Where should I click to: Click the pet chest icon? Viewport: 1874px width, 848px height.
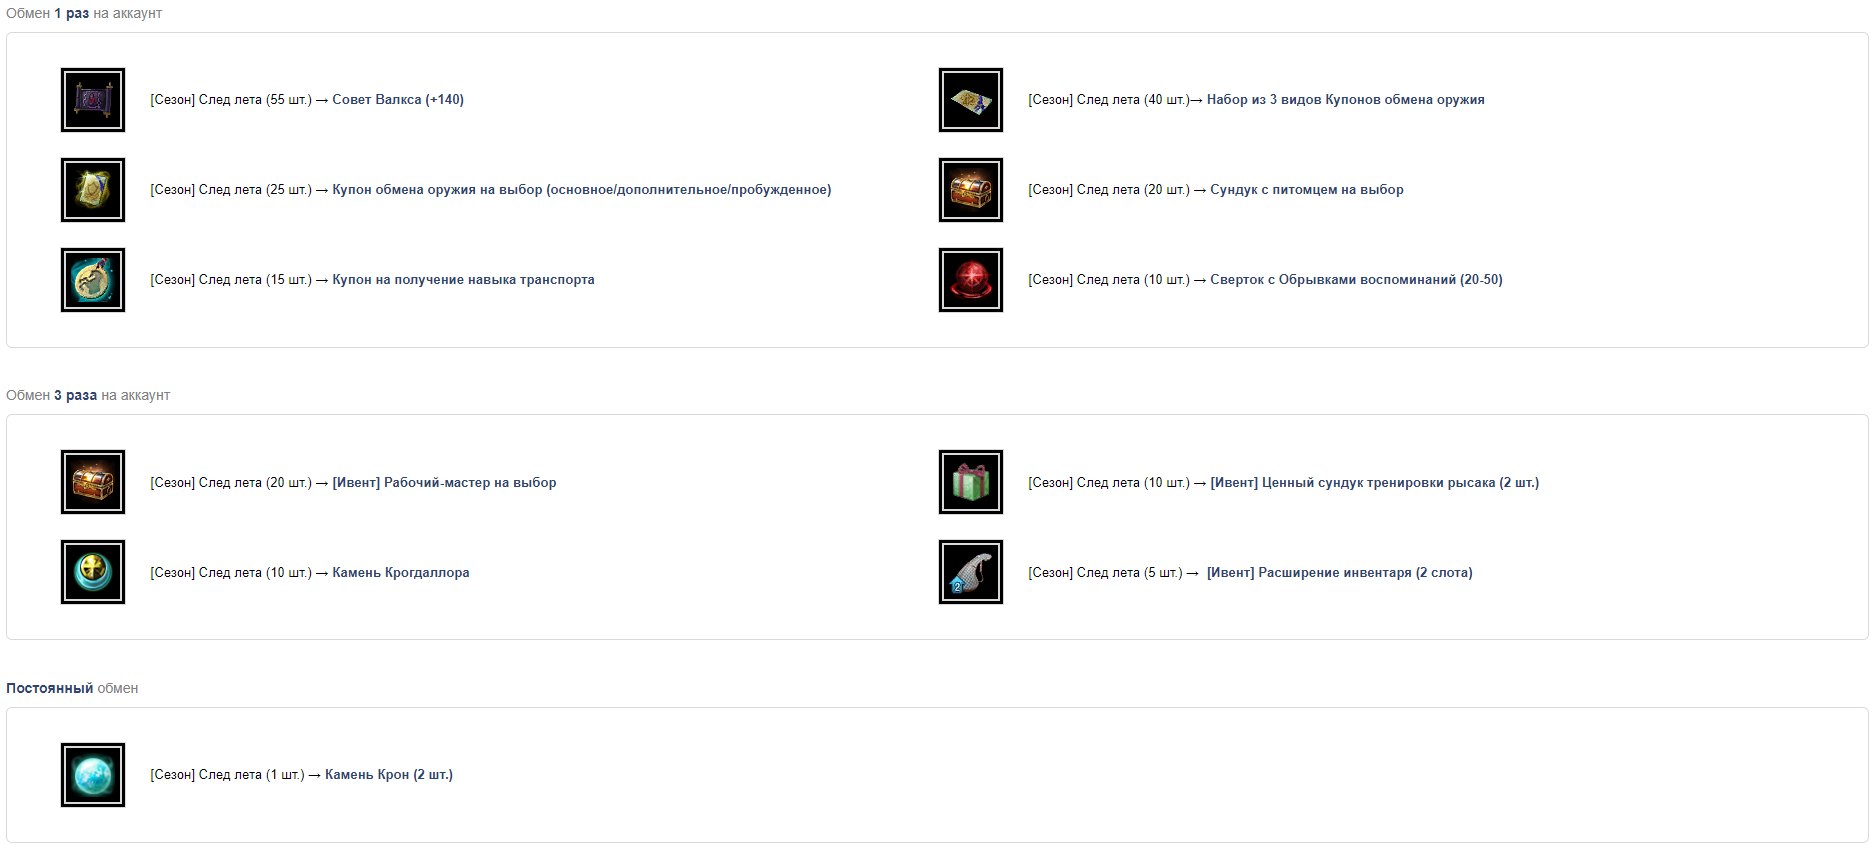coord(971,190)
